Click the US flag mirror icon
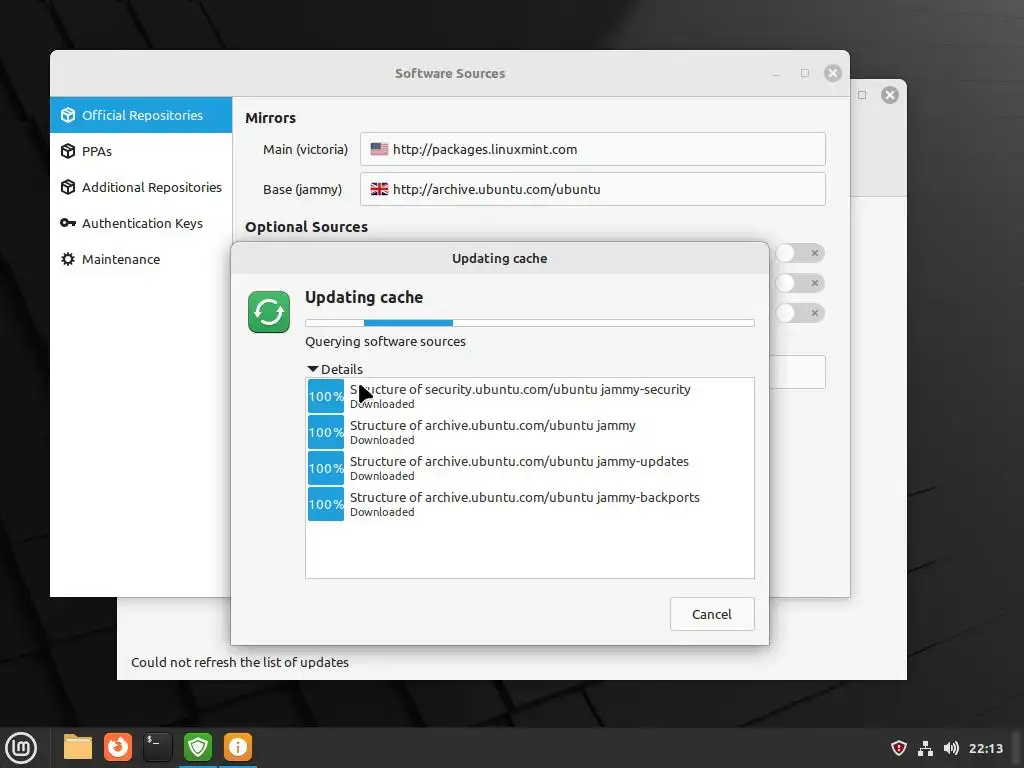Viewport: 1024px width, 768px height. pyautogui.click(x=379, y=149)
